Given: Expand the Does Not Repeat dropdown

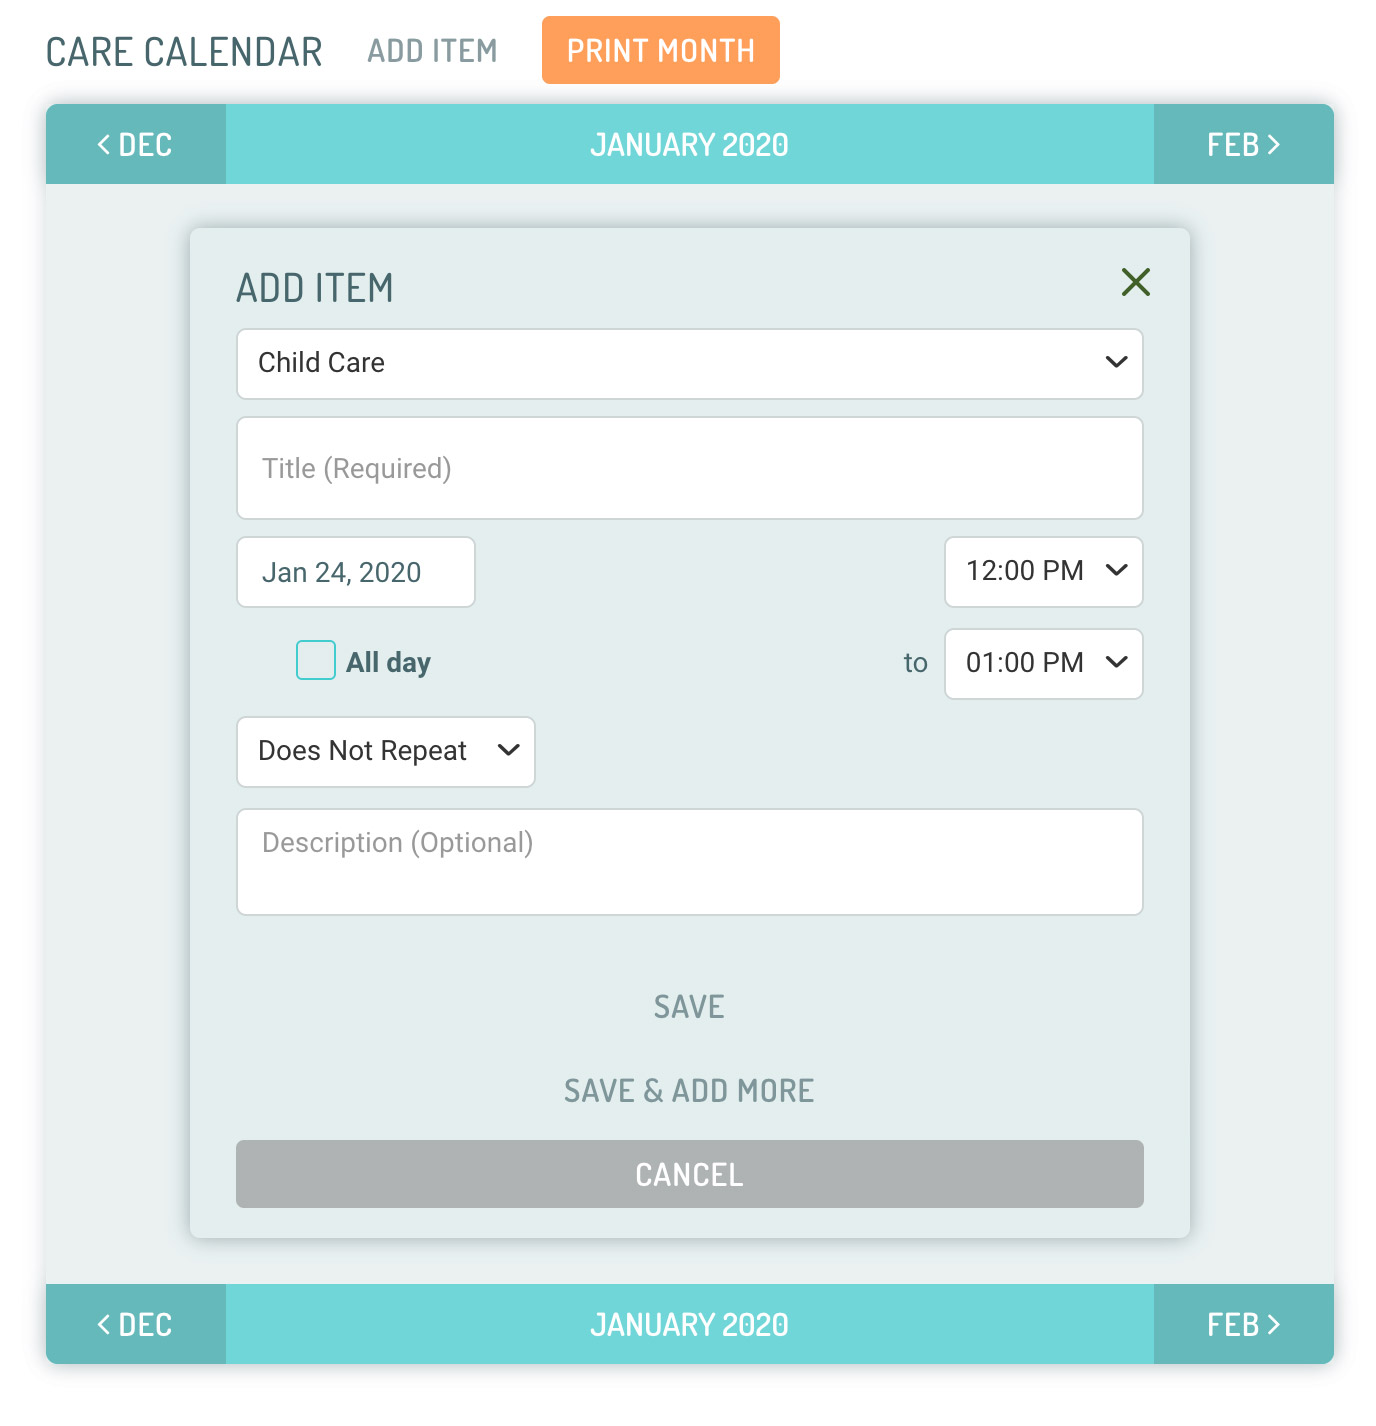Looking at the screenshot, I should (386, 752).
